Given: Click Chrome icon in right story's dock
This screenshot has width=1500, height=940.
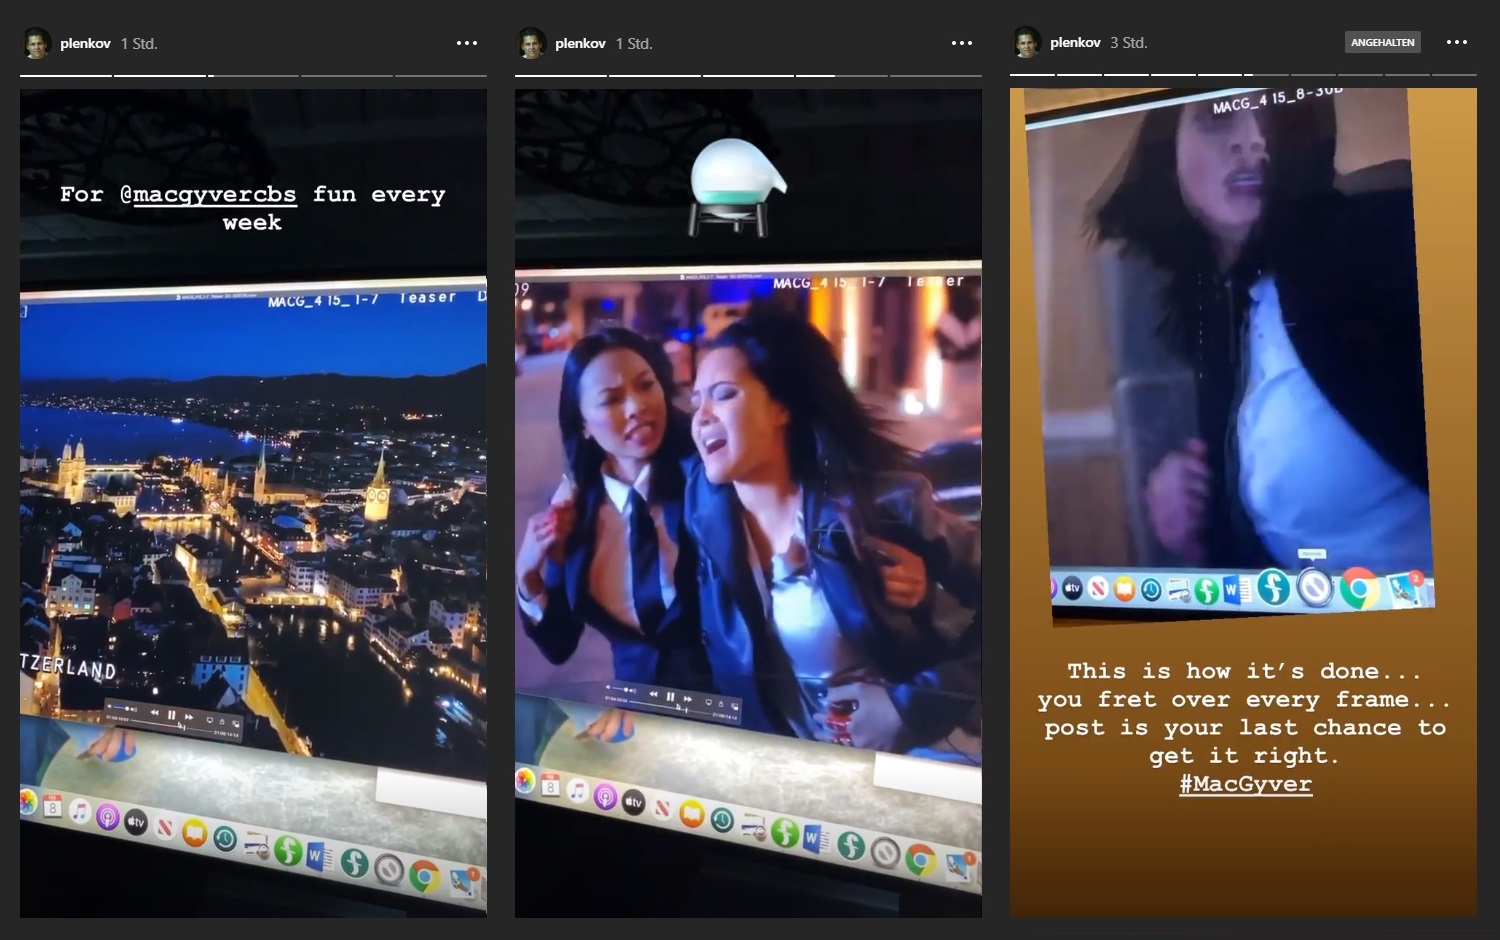Looking at the screenshot, I should (x=1359, y=588).
